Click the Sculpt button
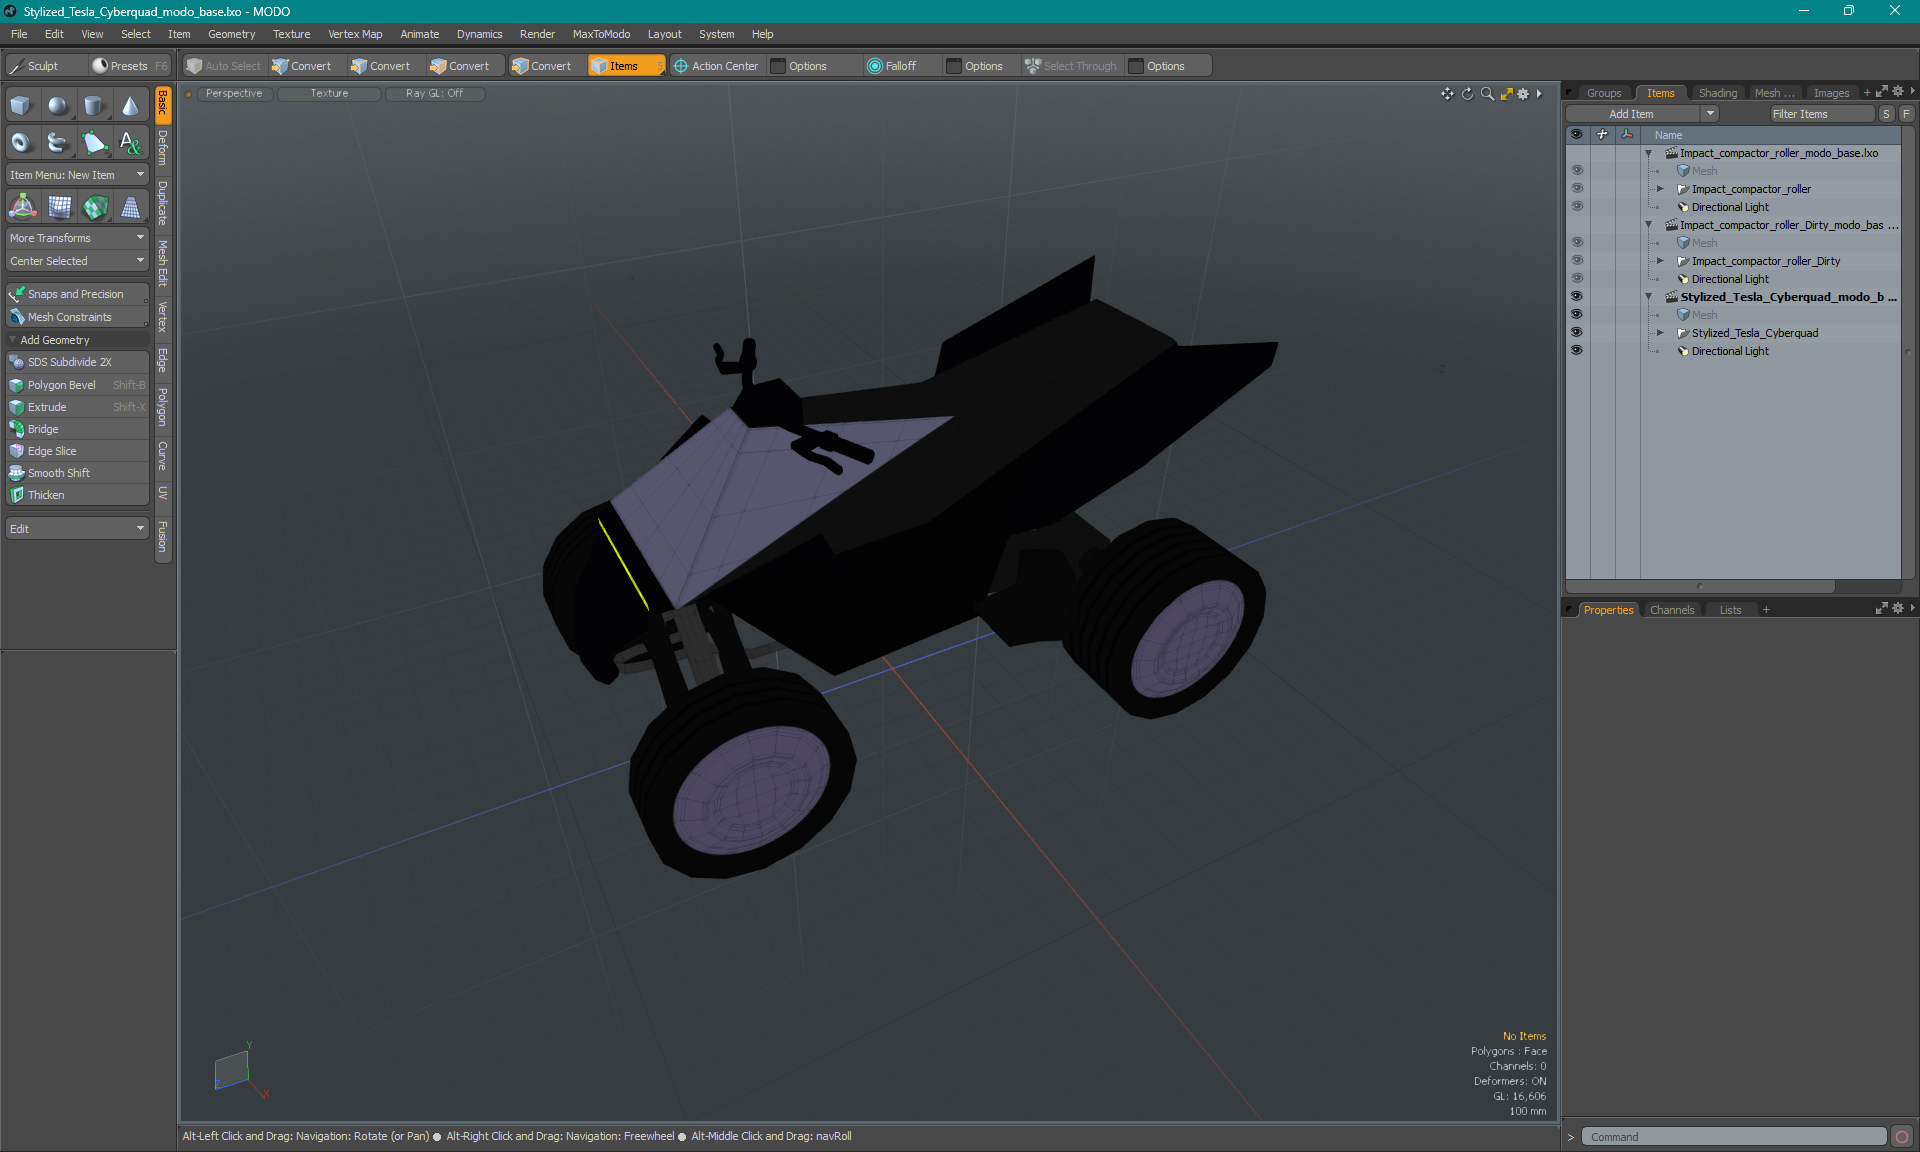The width and height of the screenshot is (1920, 1152). pos(44,66)
